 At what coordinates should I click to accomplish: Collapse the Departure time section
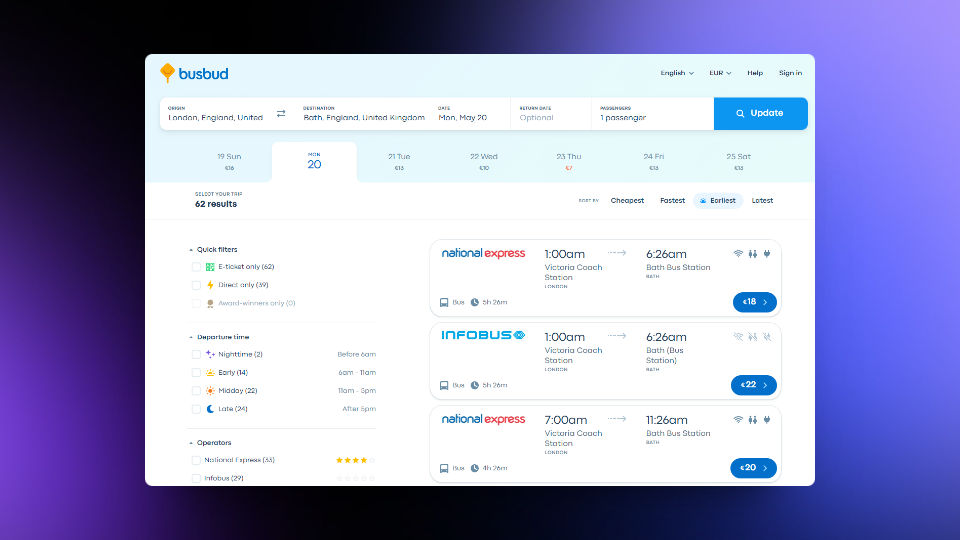tap(219, 337)
